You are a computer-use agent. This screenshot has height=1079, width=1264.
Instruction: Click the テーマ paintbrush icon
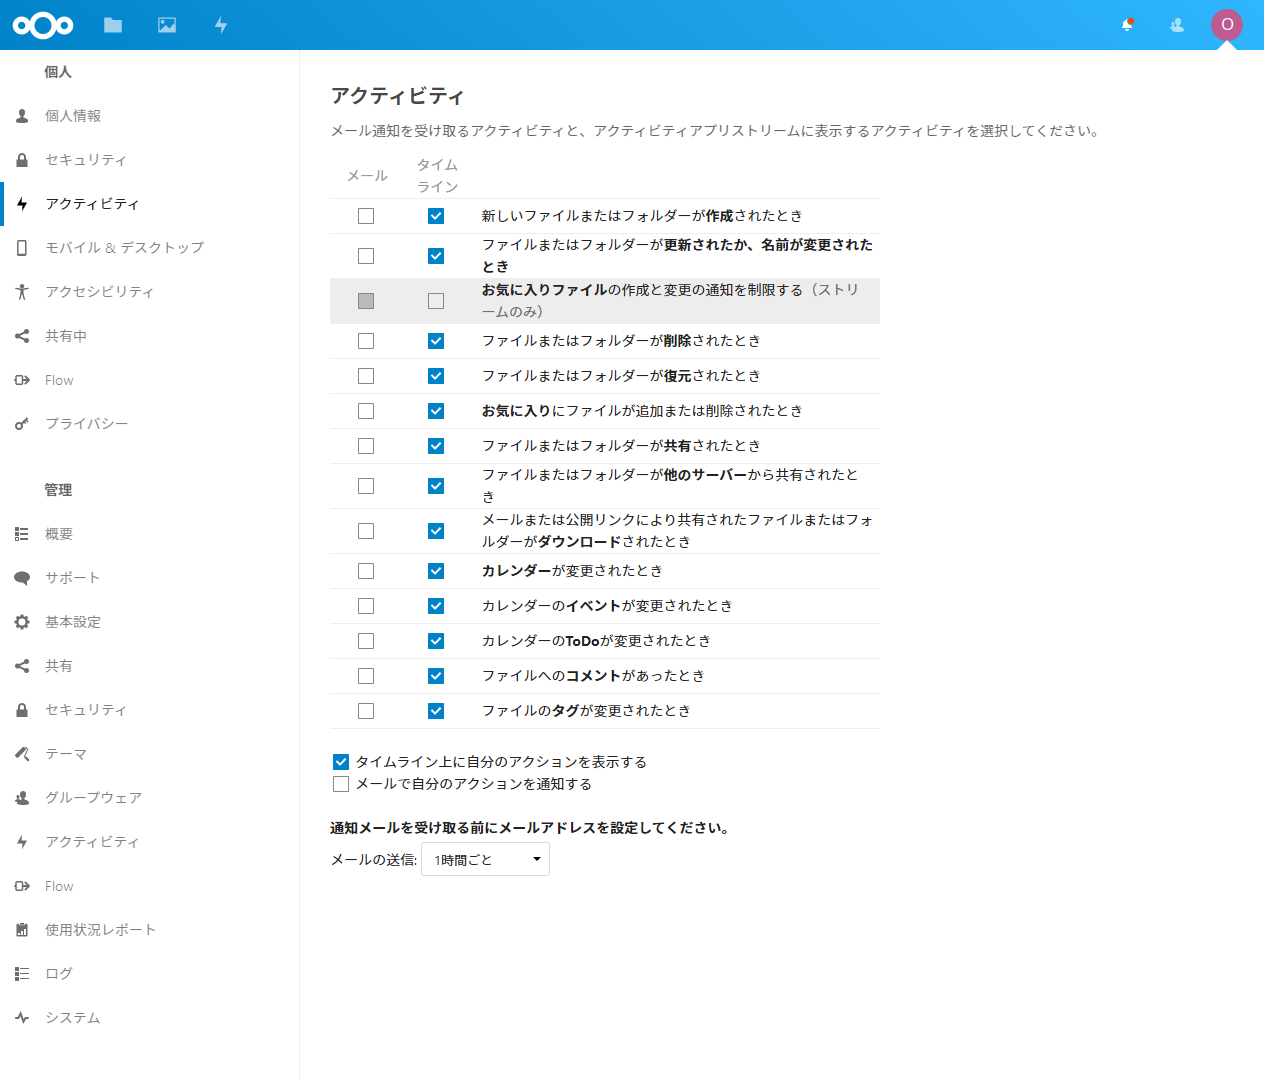(22, 754)
